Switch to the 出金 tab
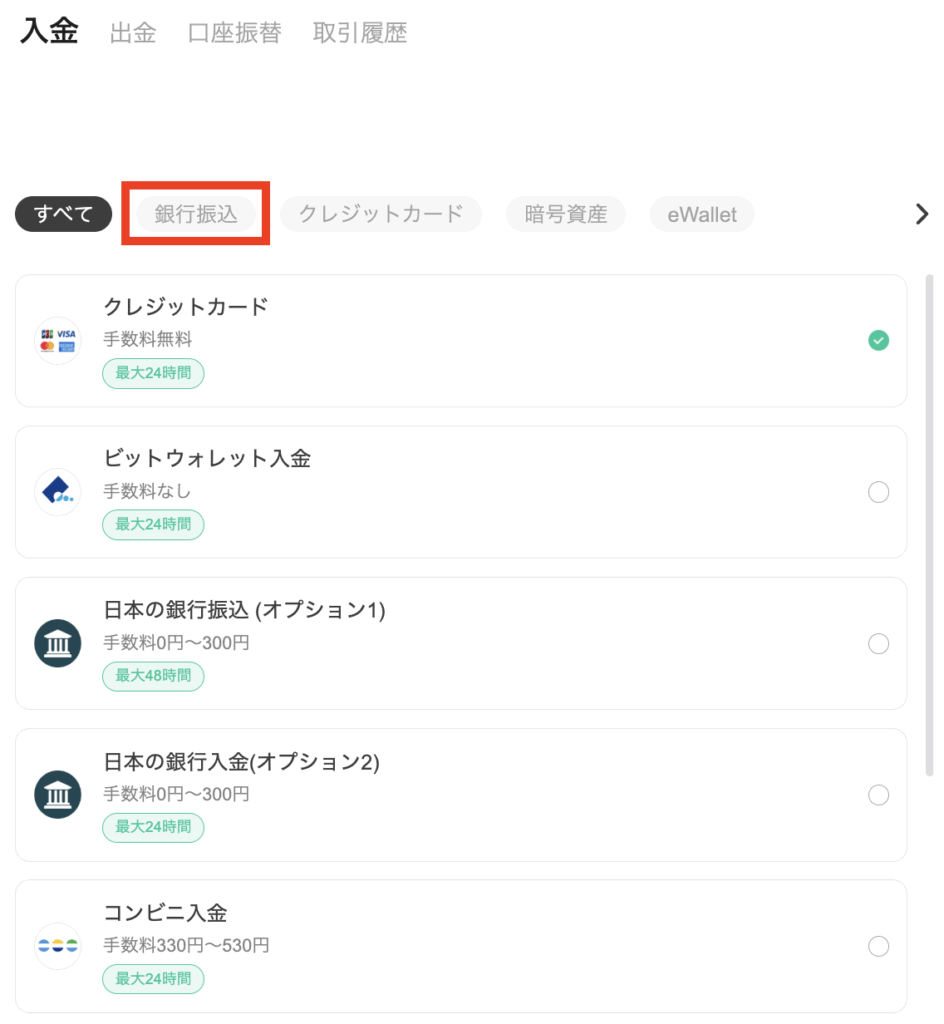Image resolution: width=944 pixels, height=1024 pixels. pos(133,33)
